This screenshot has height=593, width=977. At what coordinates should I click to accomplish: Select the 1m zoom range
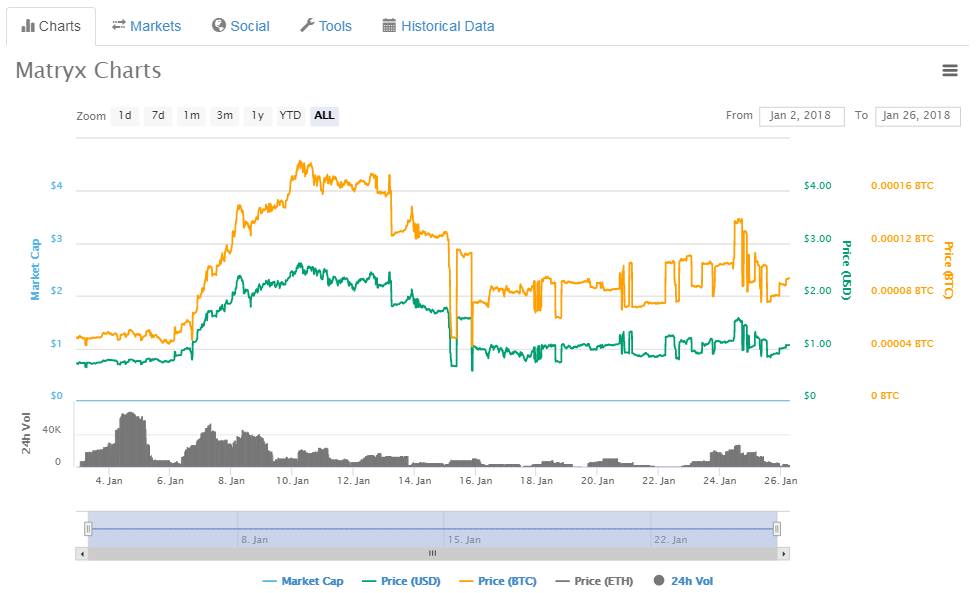(x=191, y=116)
